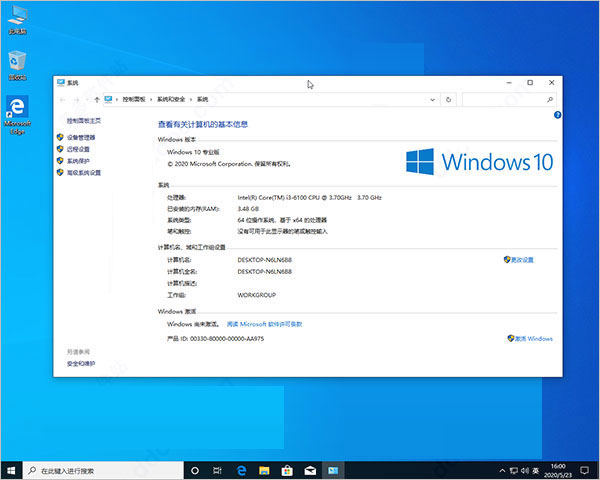Open Advanced System Settings link (高级系统设置)
Image resolution: width=600 pixels, height=480 pixels.
(x=84, y=173)
